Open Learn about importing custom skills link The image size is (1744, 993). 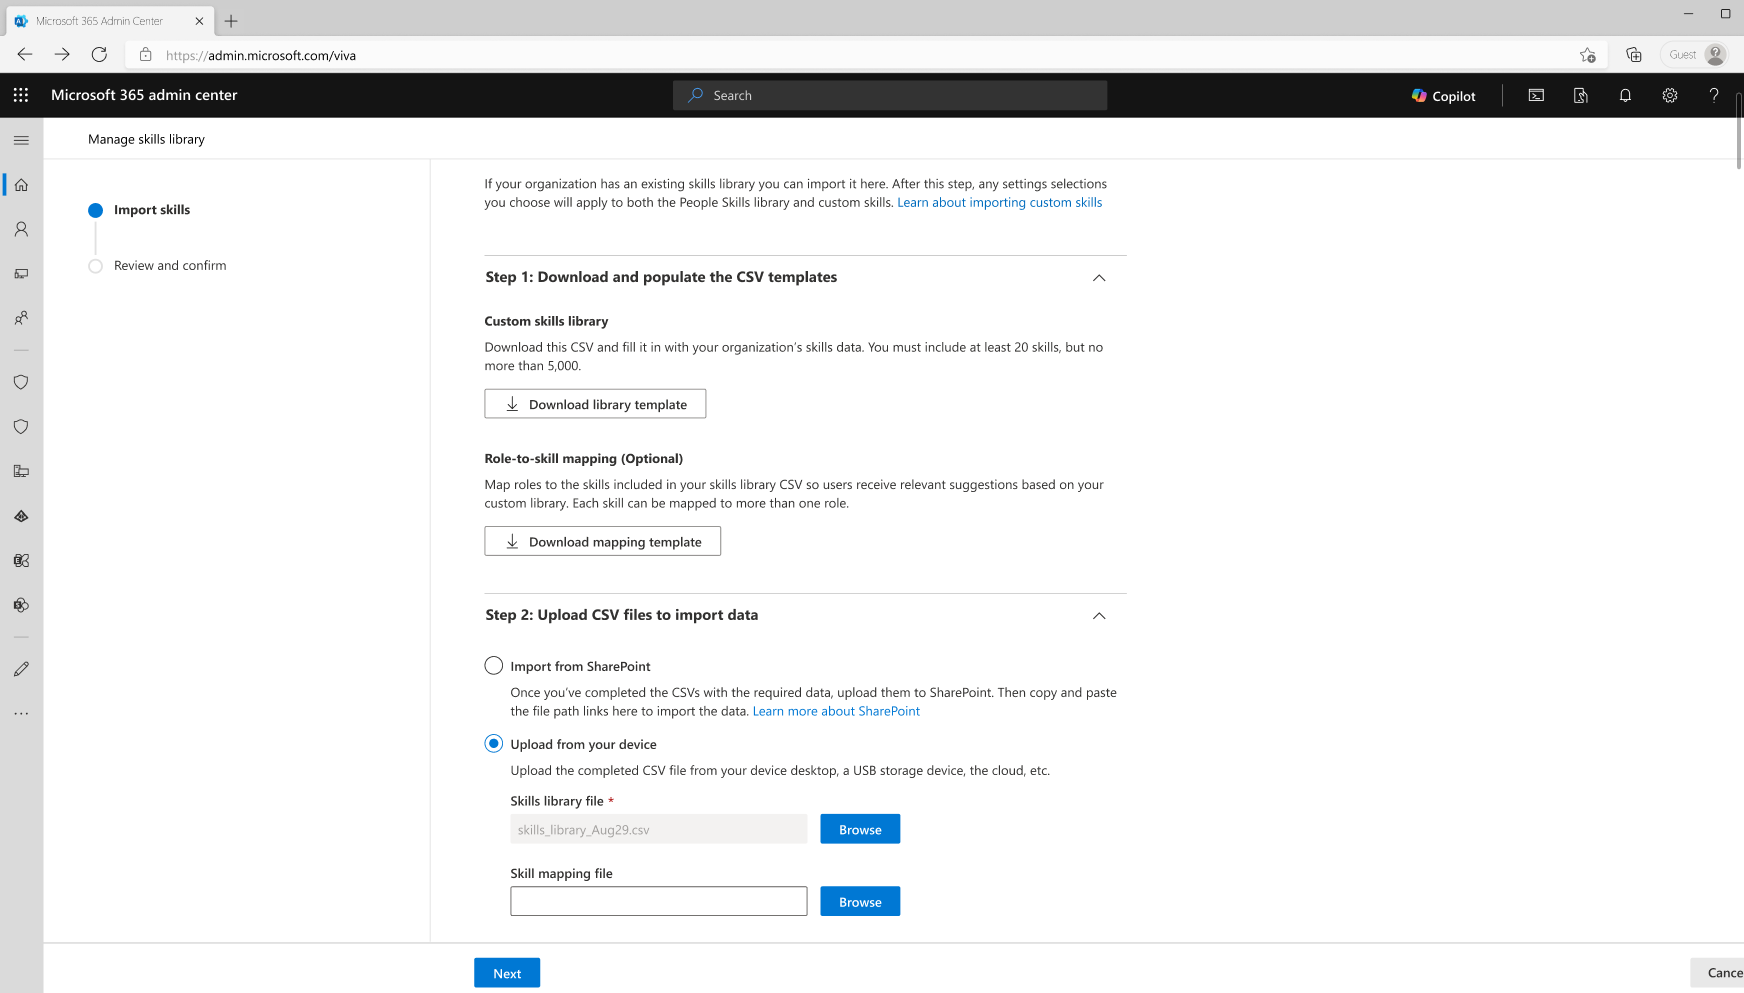click(1000, 203)
